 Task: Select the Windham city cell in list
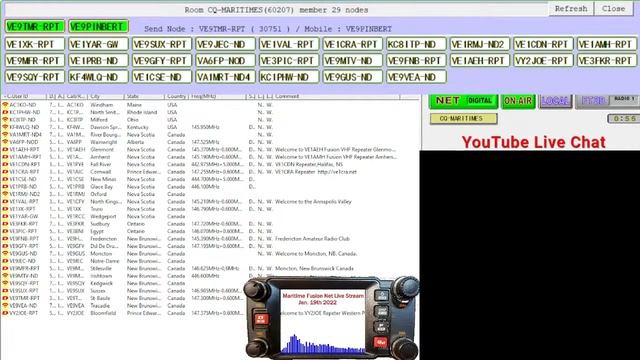(102, 105)
